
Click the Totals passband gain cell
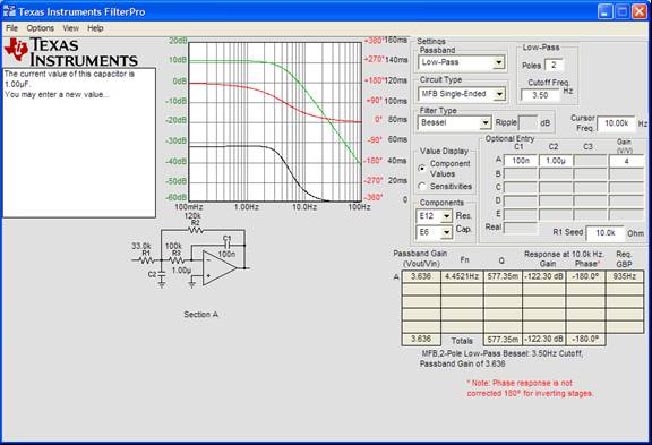(421, 339)
